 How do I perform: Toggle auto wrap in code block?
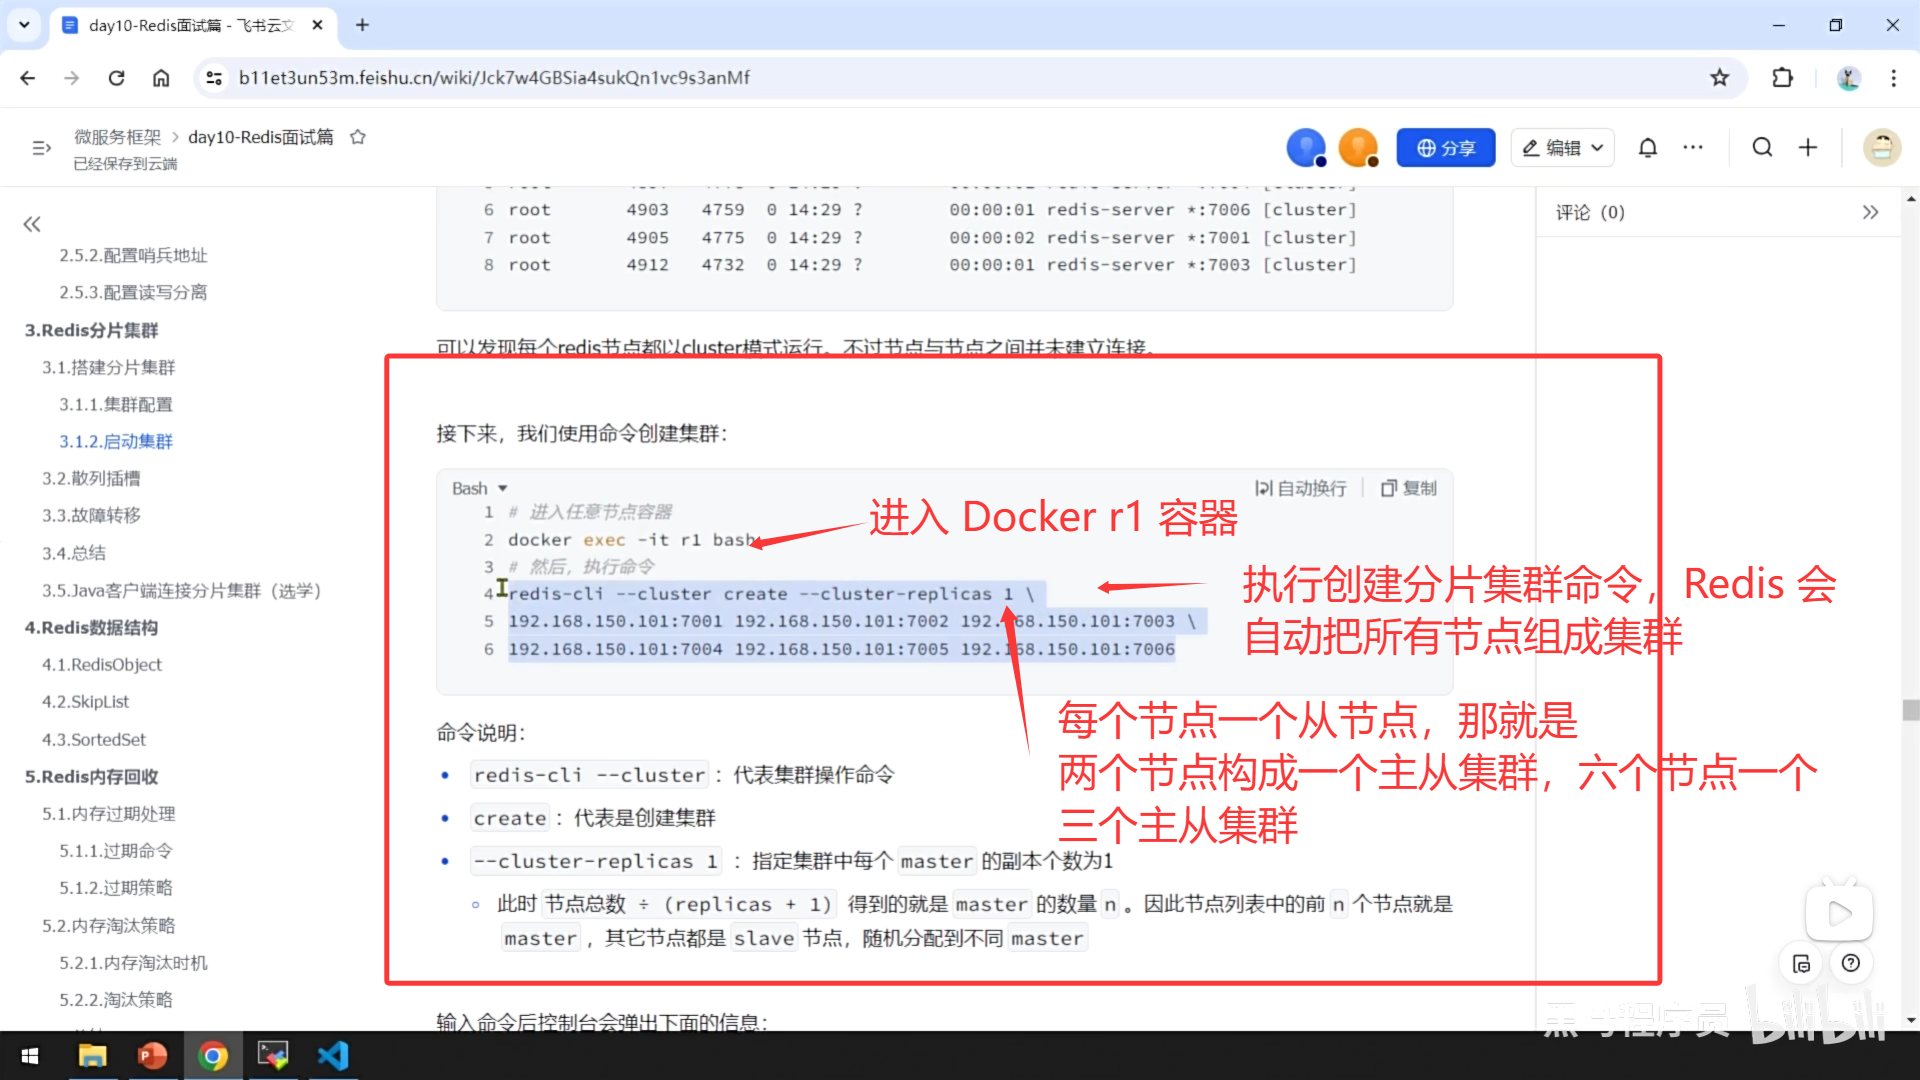point(1301,488)
